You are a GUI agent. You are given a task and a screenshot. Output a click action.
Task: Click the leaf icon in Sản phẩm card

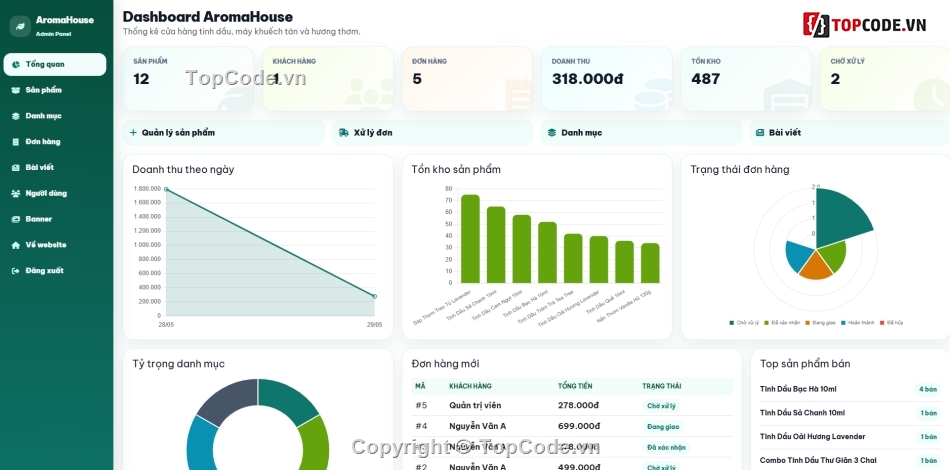236,97
